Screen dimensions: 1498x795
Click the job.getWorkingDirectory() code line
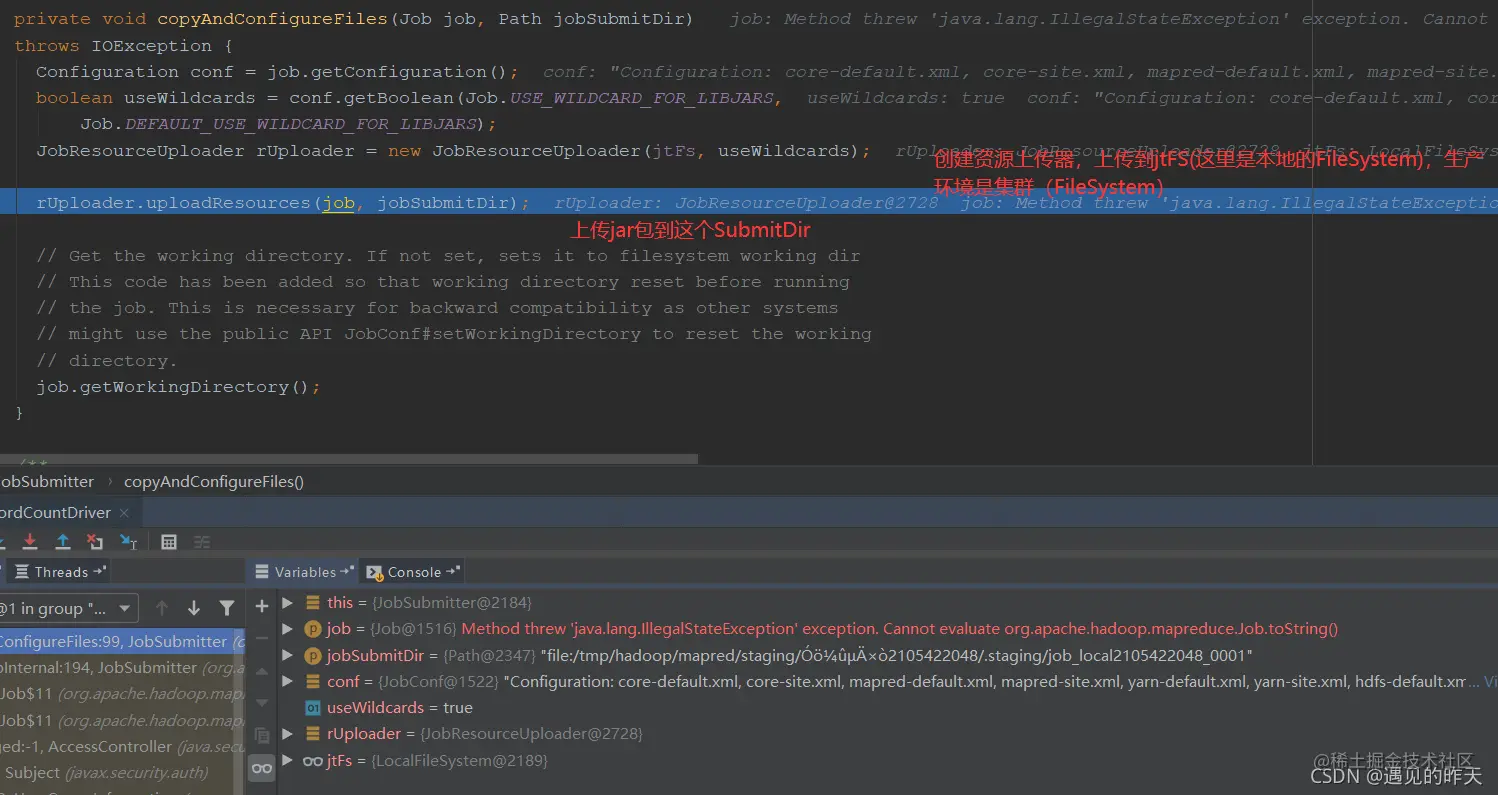click(178, 387)
